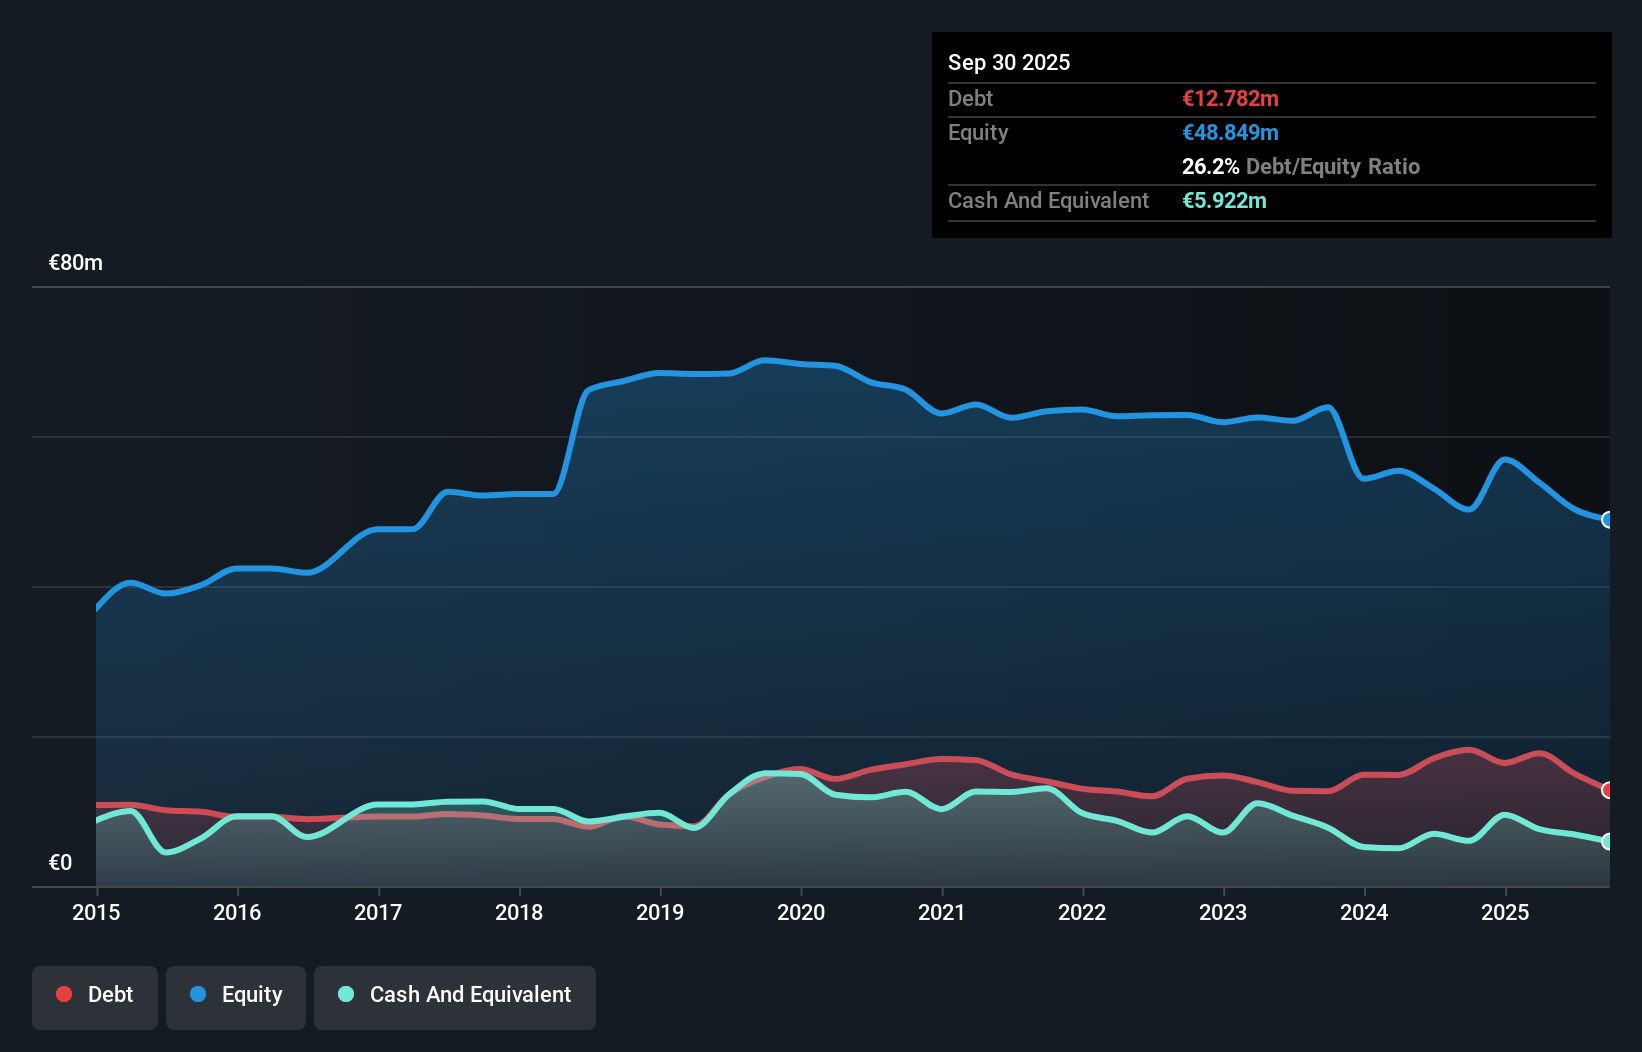The height and width of the screenshot is (1052, 1642).
Task: Click the blue Equity legend dot
Action: tap(198, 994)
